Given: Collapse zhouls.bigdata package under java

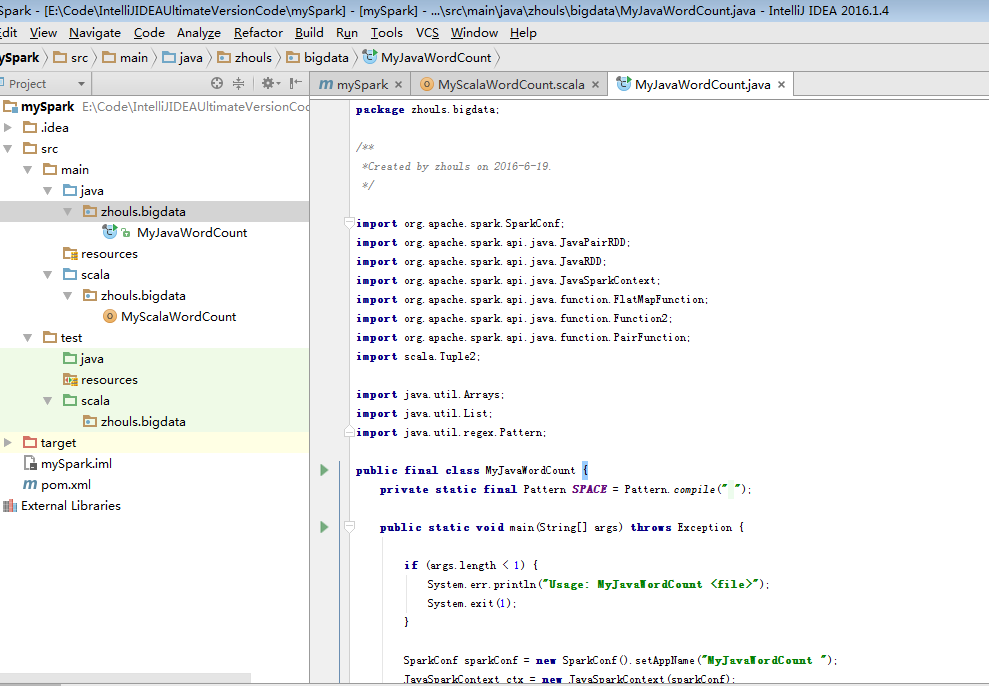Looking at the screenshot, I should pos(68,211).
